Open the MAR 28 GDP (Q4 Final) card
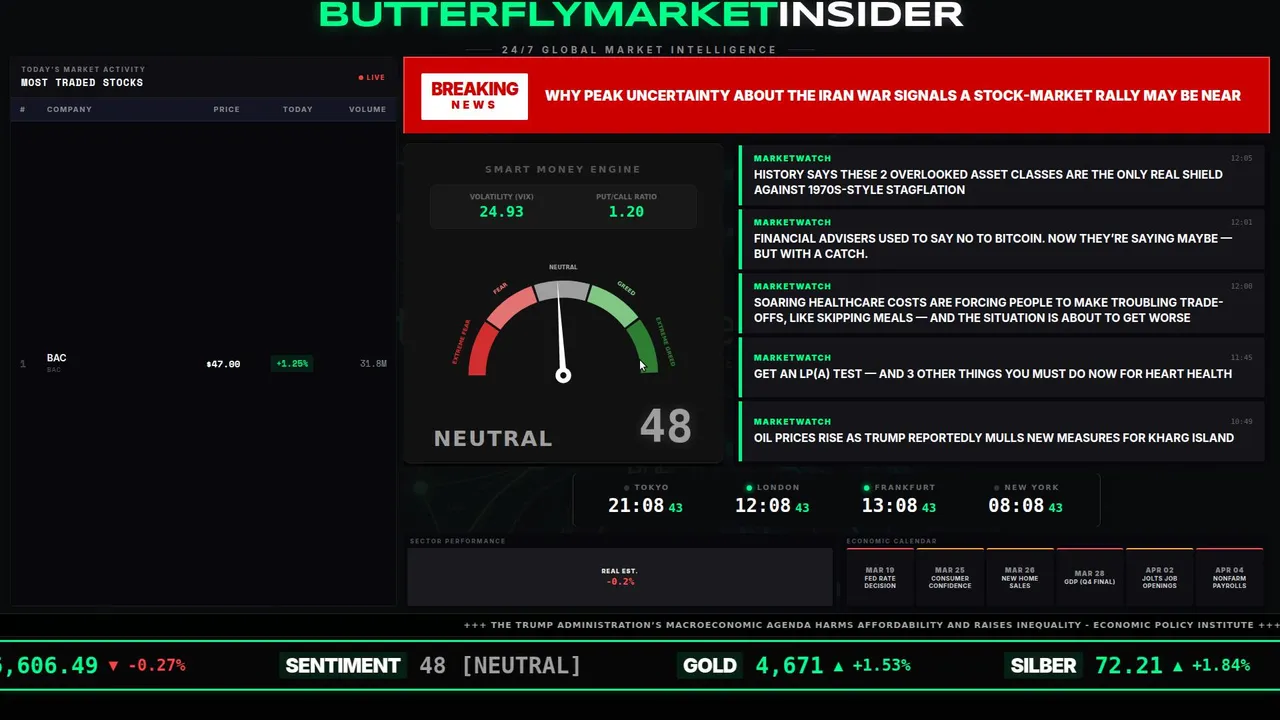The height and width of the screenshot is (720, 1280). 1090,577
